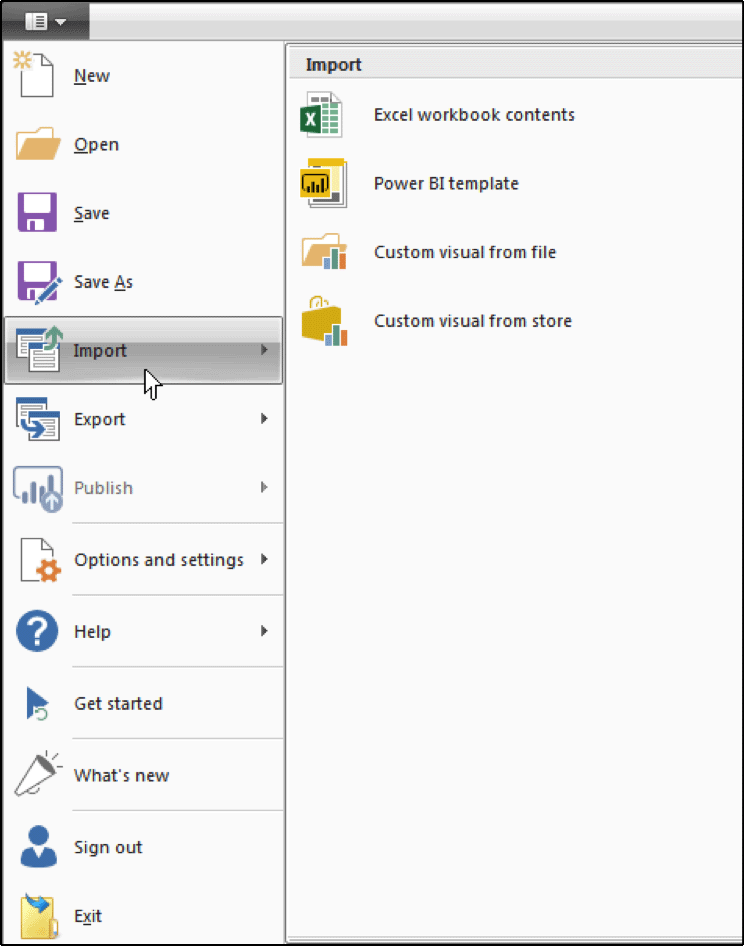Click the New document icon
Viewport: 744px width, 946px height.
(35, 74)
